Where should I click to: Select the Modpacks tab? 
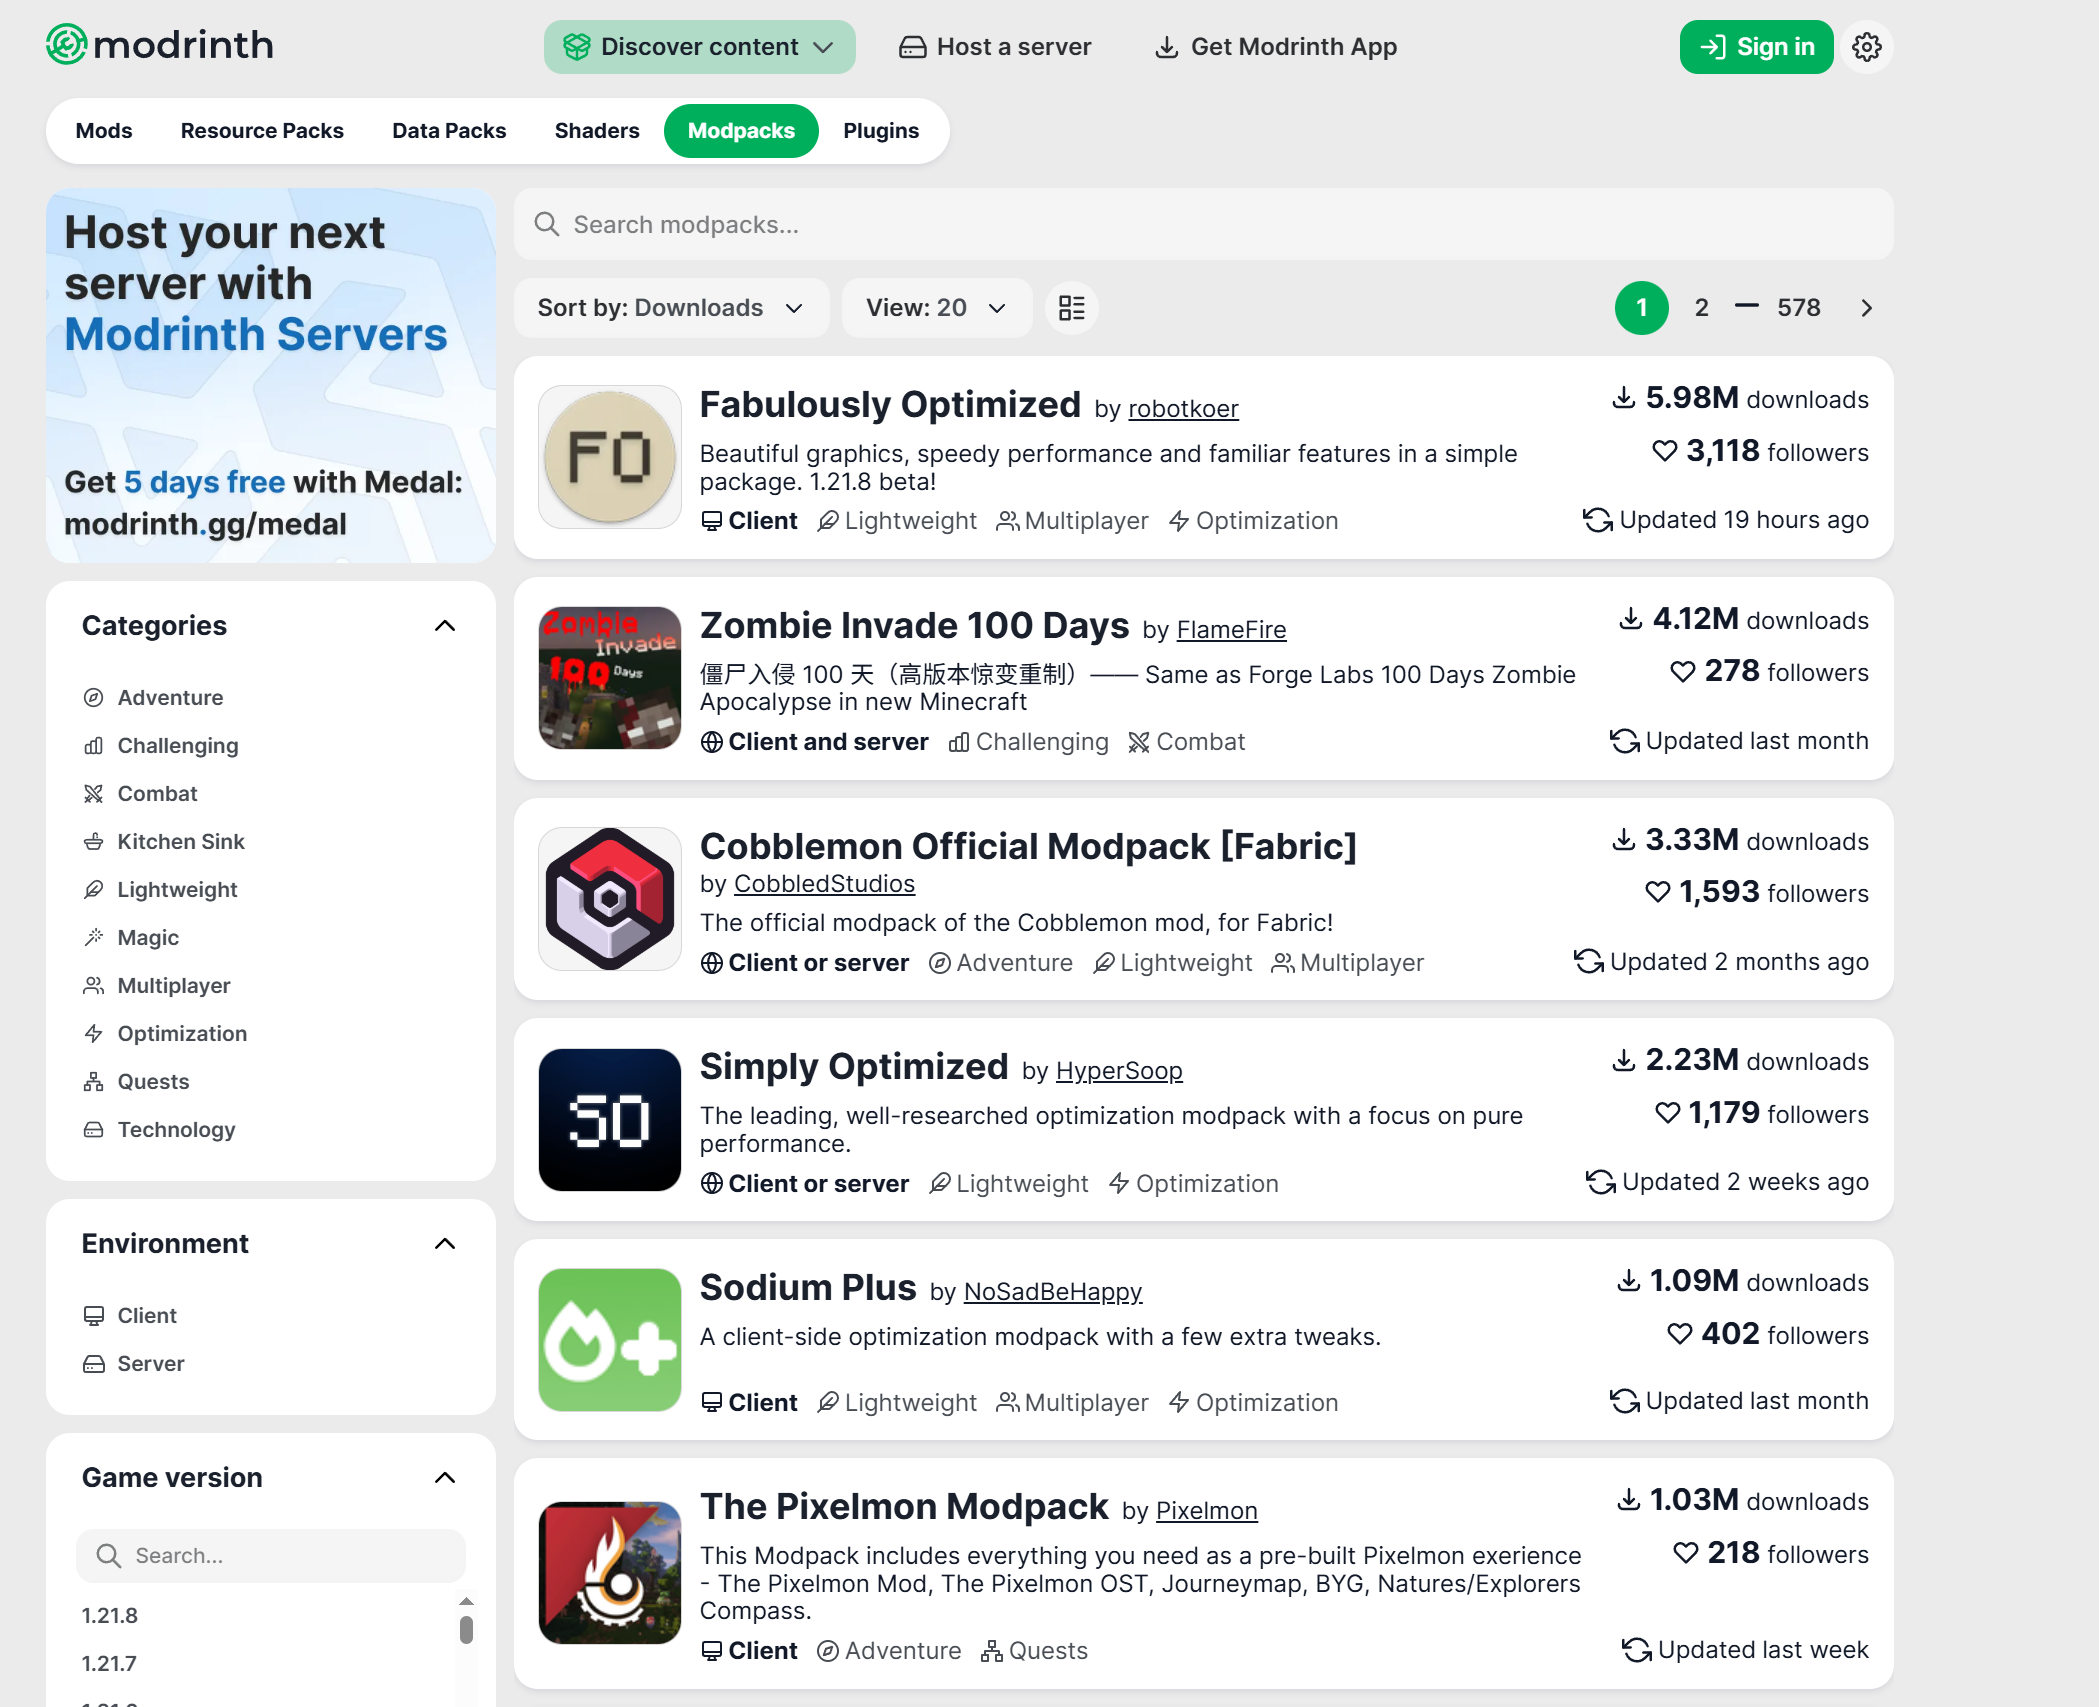[741, 131]
